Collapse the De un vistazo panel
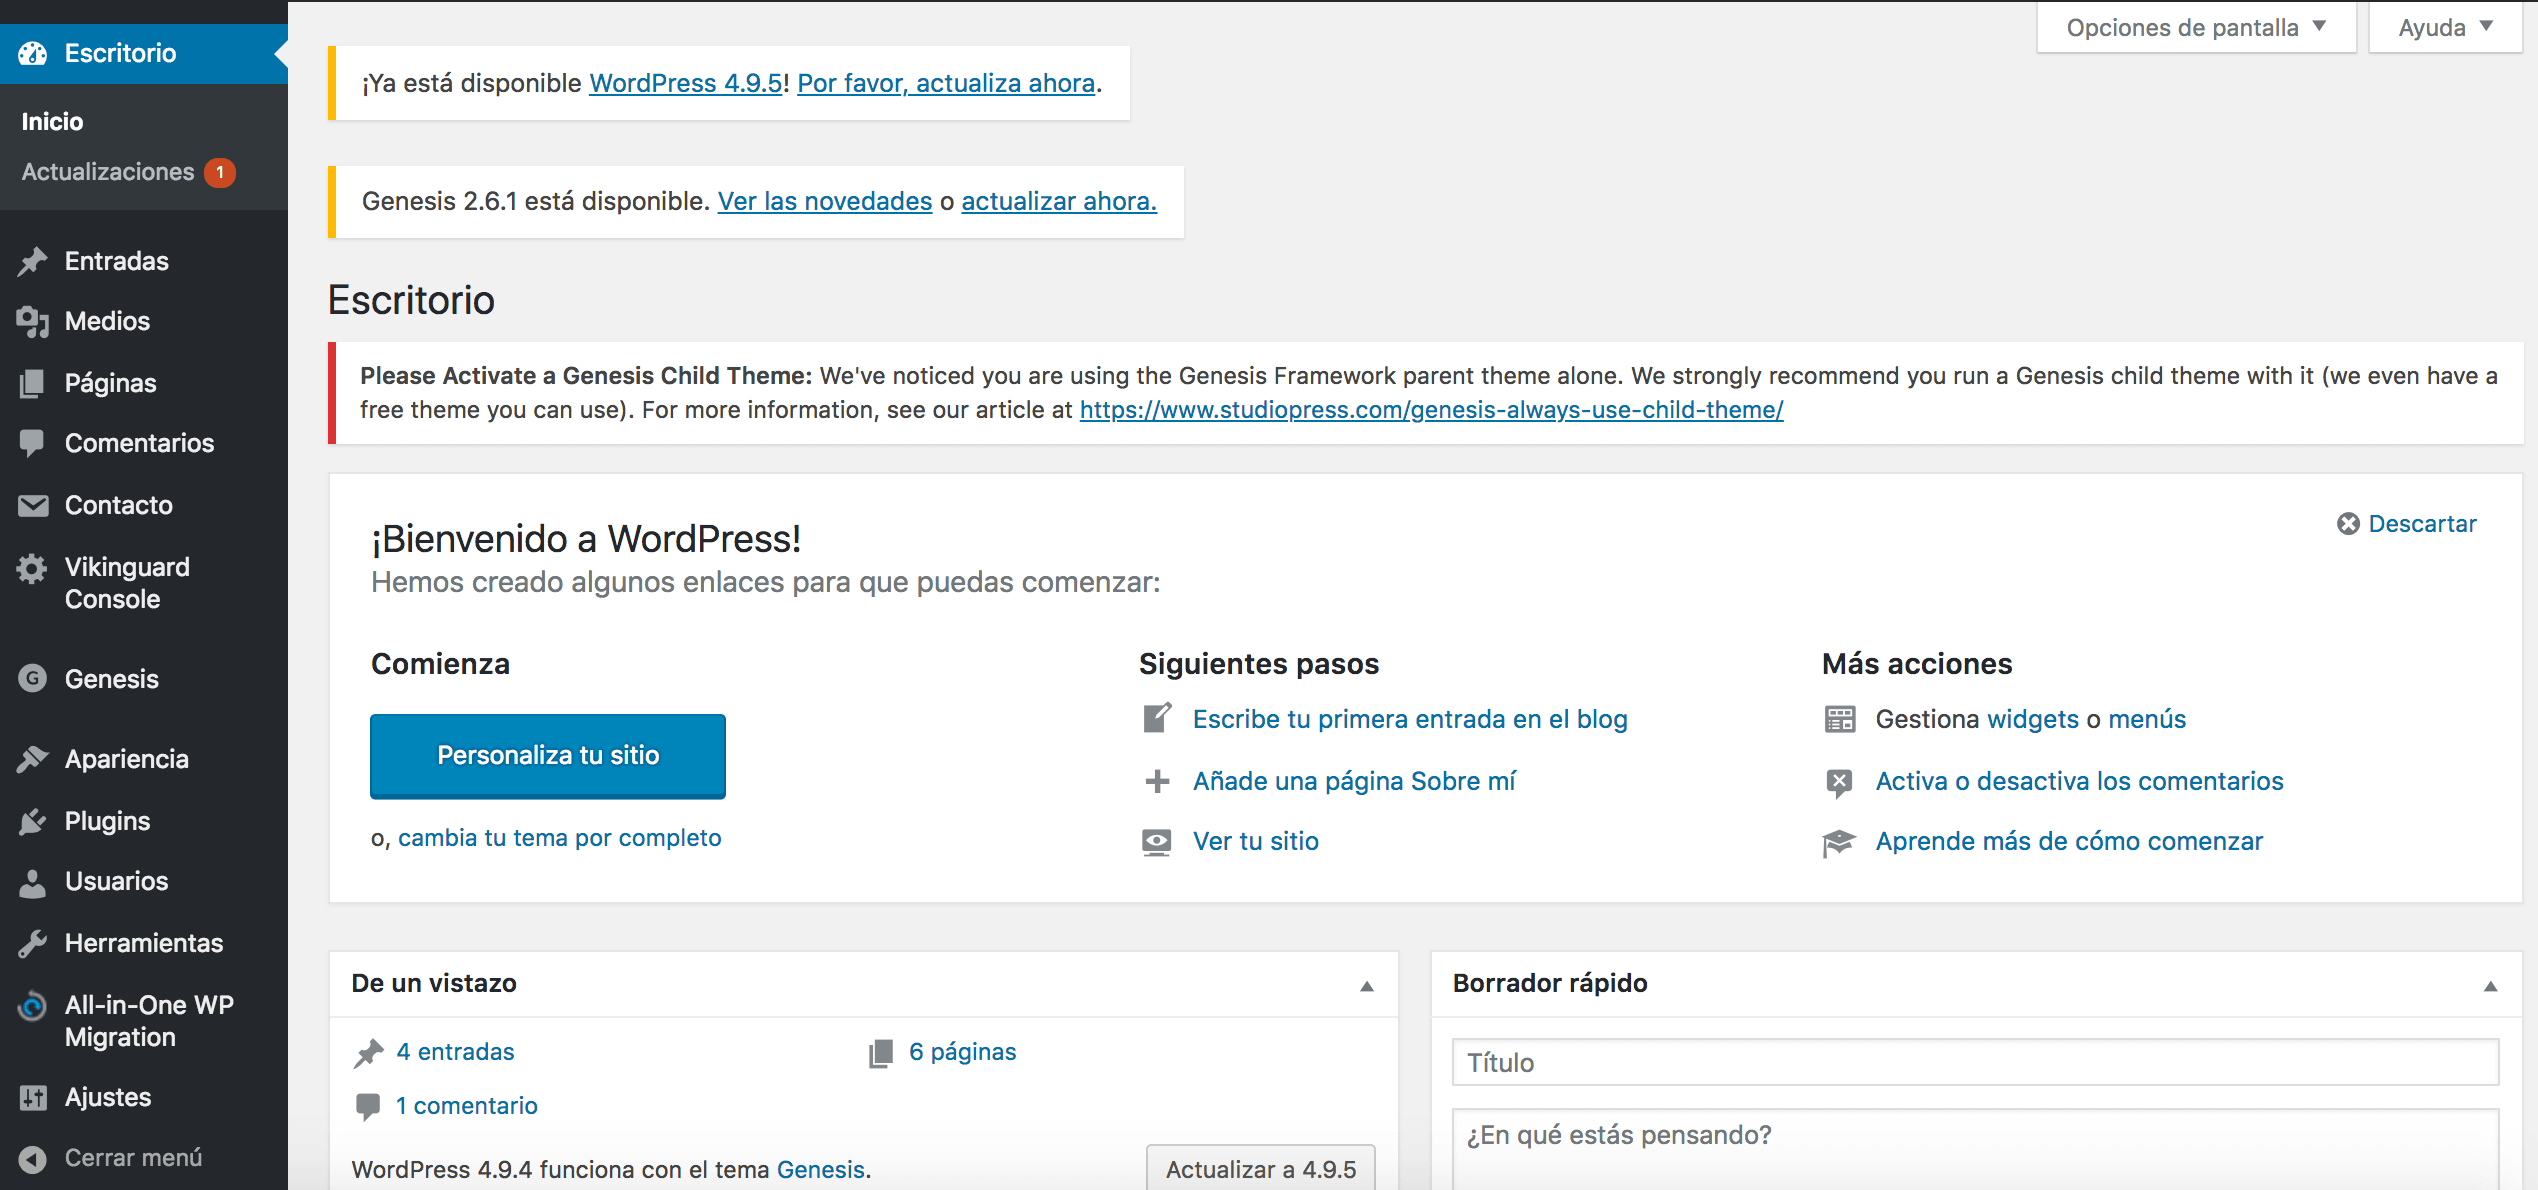Viewport: 2538px width, 1190px height. 1367,986
